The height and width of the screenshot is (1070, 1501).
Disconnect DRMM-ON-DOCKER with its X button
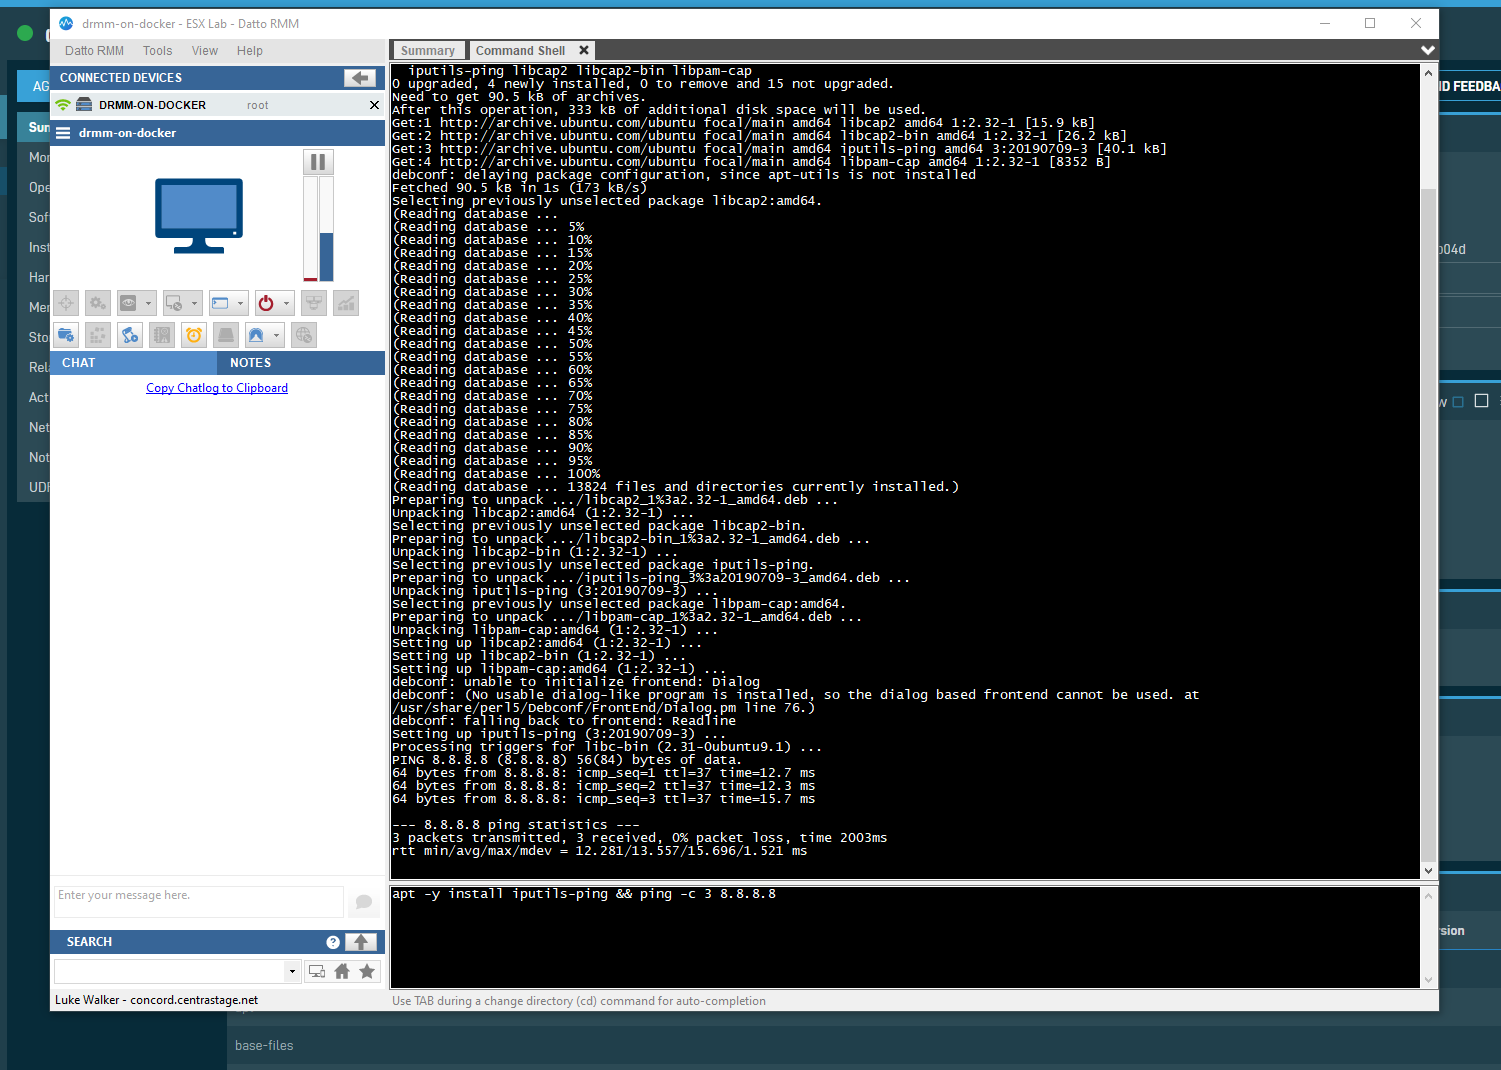click(x=374, y=105)
